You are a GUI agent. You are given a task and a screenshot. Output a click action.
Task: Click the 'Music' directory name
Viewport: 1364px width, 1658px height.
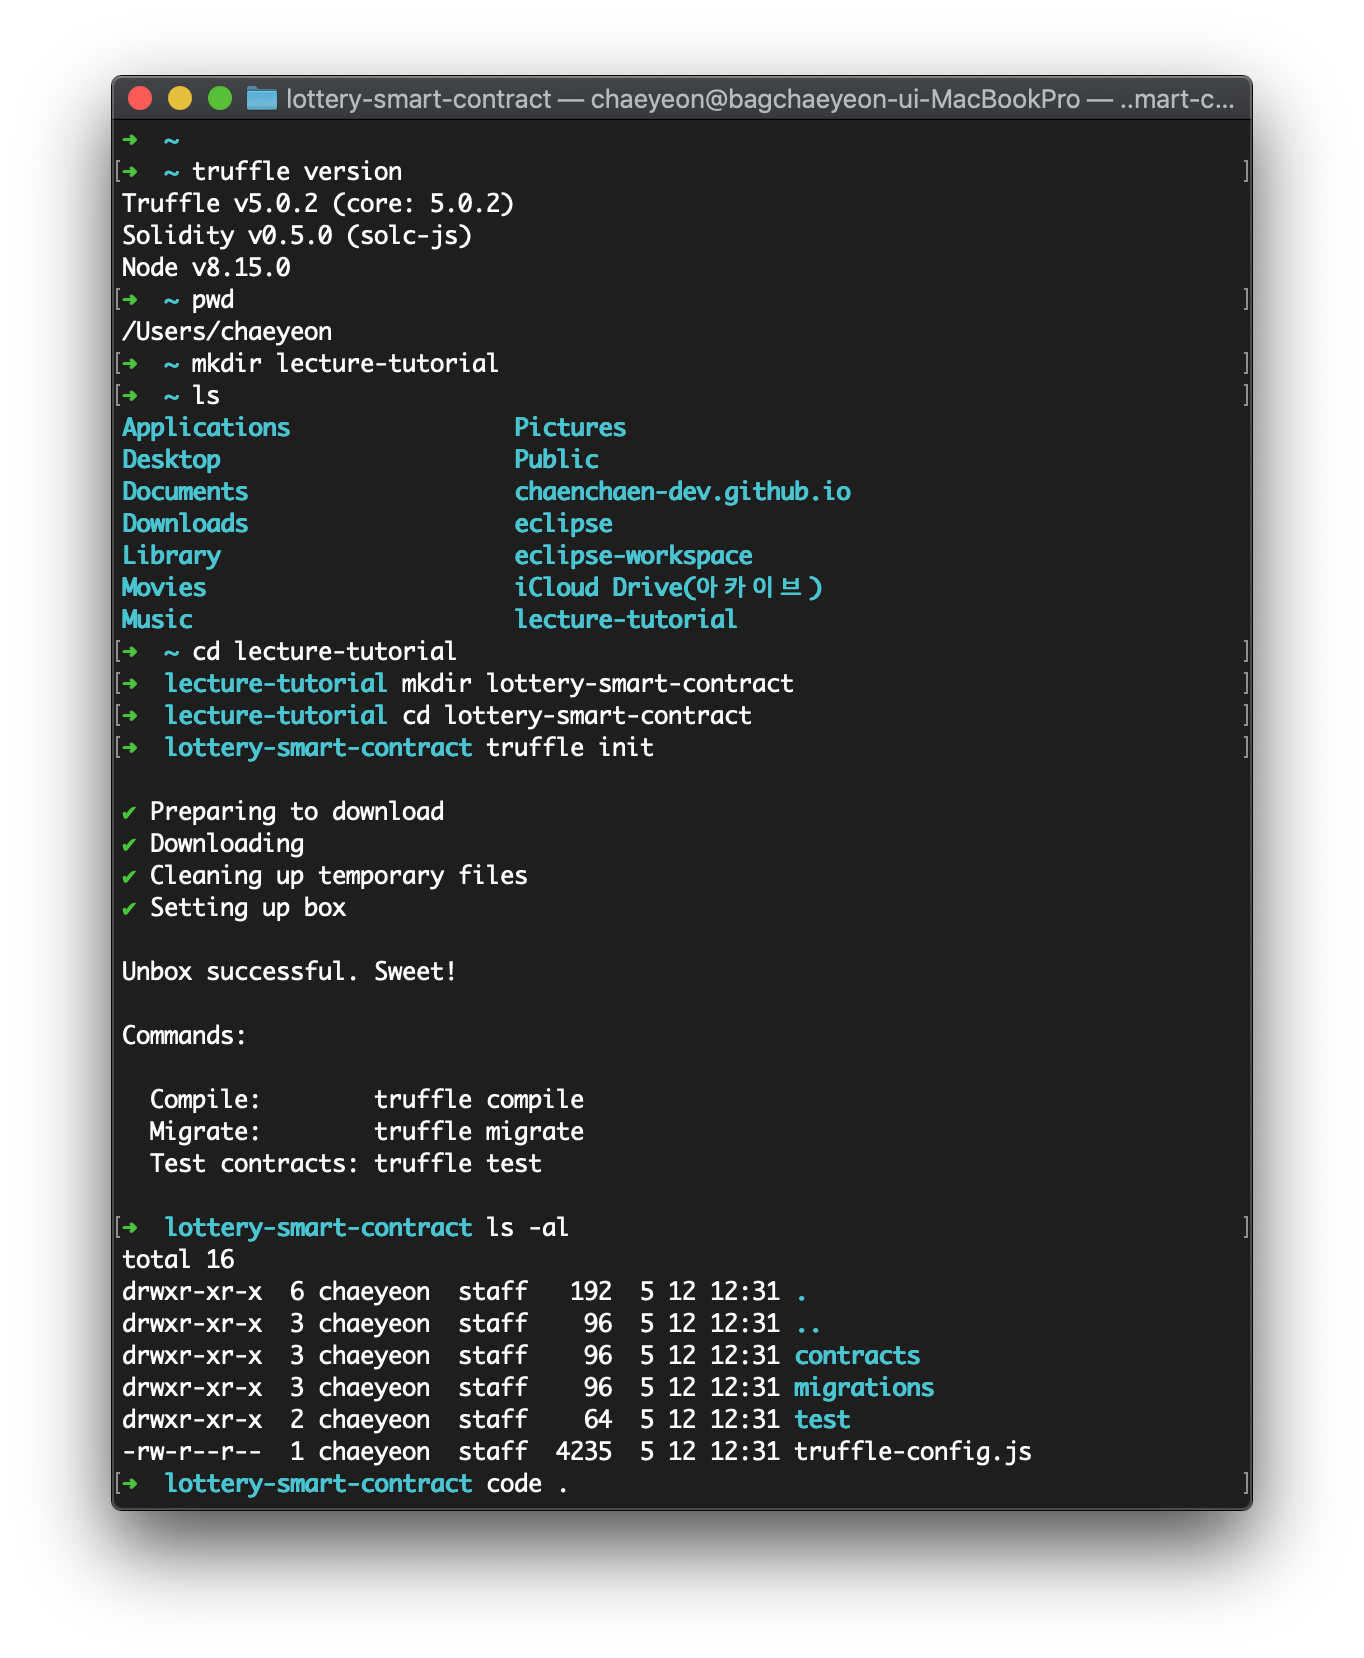click(x=157, y=619)
